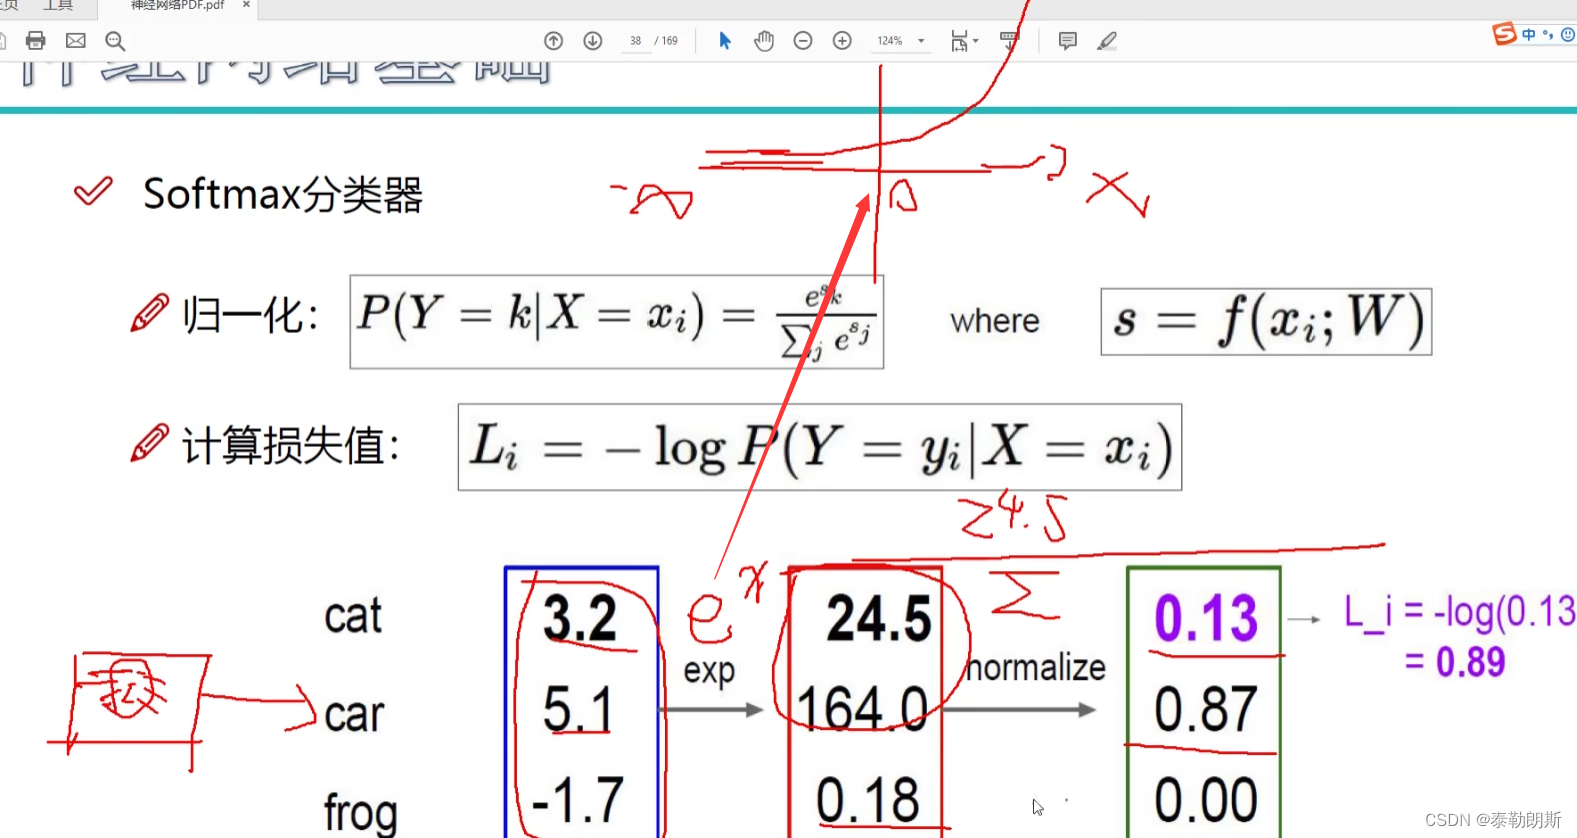
Task: Click the 'where' text on the slide
Action: click(x=995, y=321)
